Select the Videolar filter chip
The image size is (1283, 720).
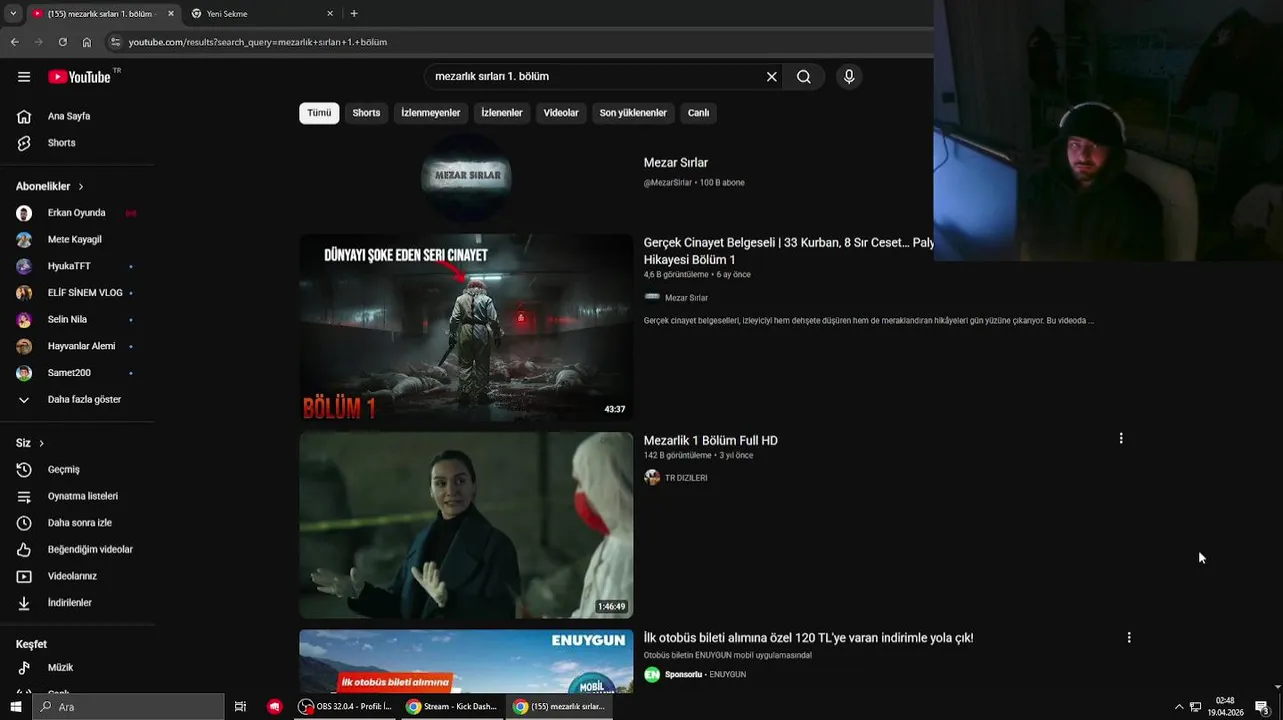click(x=561, y=113)
